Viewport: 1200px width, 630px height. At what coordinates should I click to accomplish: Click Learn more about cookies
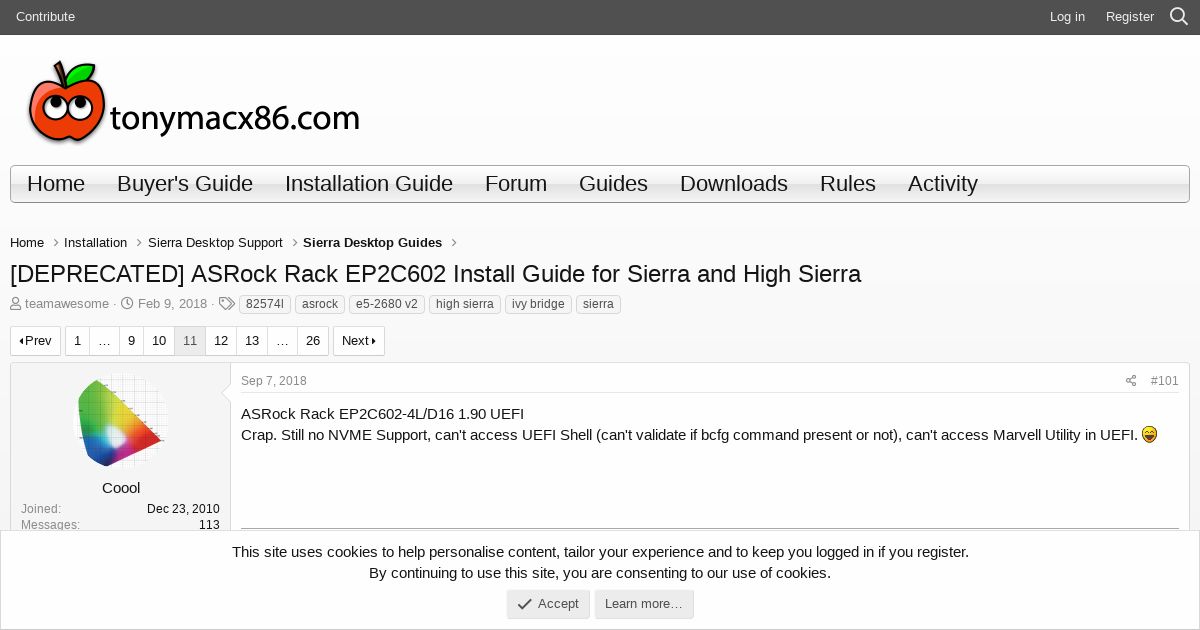click(x=644, y=604)
